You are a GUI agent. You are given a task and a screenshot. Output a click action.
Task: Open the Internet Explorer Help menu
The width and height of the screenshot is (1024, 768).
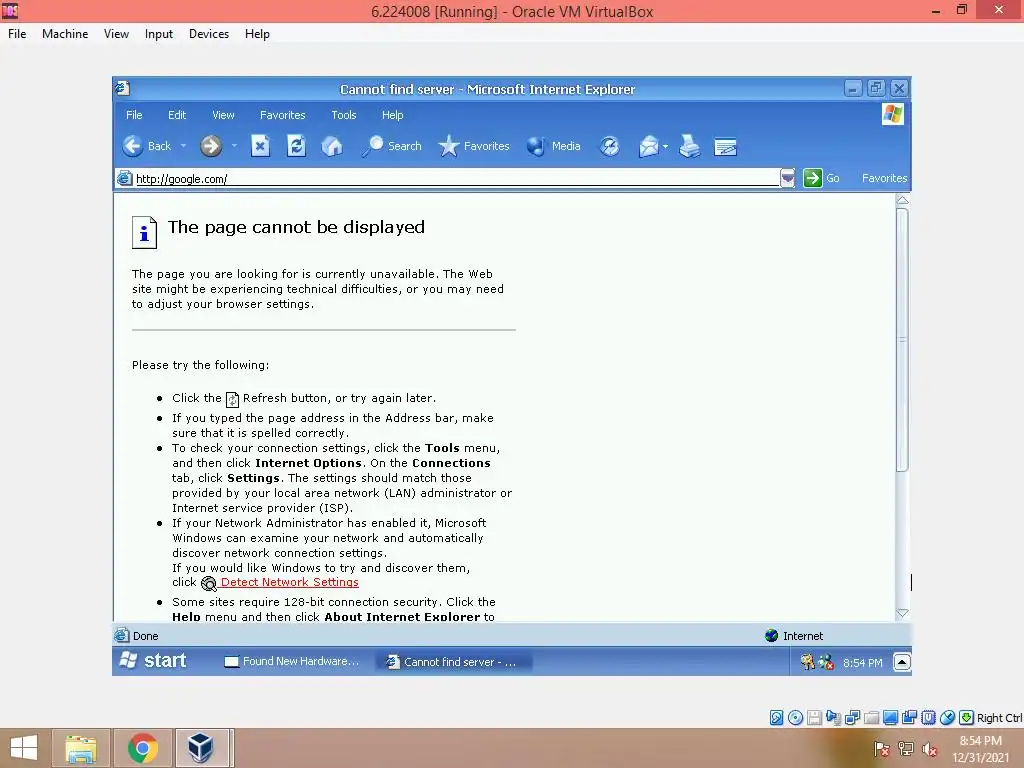pyautogui.click(x=392, y=115)
